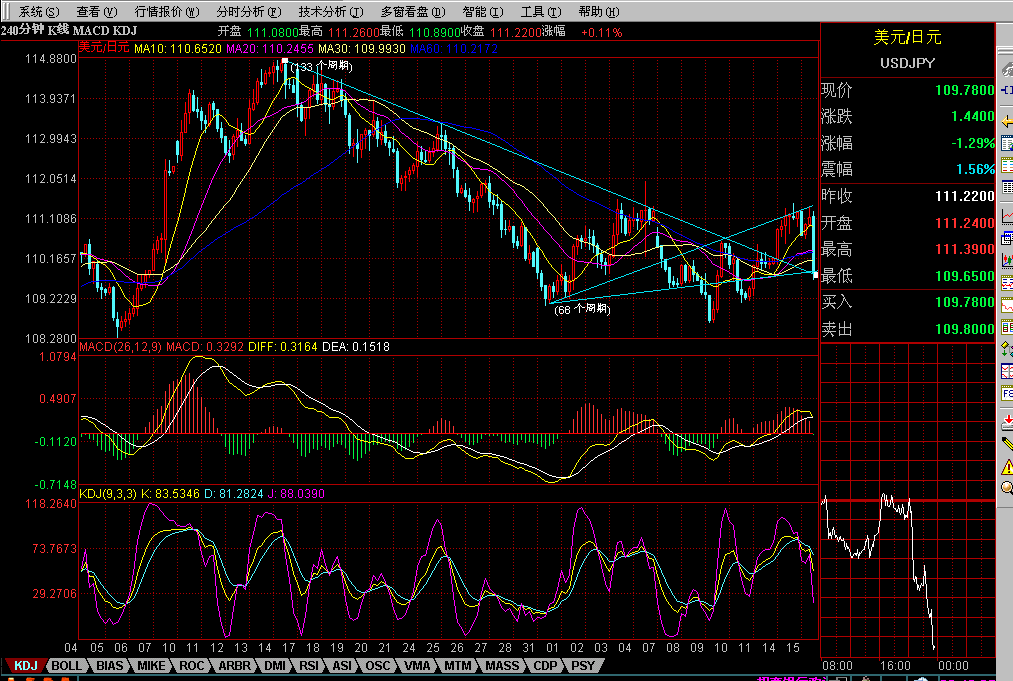The image size is (1013, 681).
Task: Switch to the VMA indicator tab
Action: pos(417,665)
